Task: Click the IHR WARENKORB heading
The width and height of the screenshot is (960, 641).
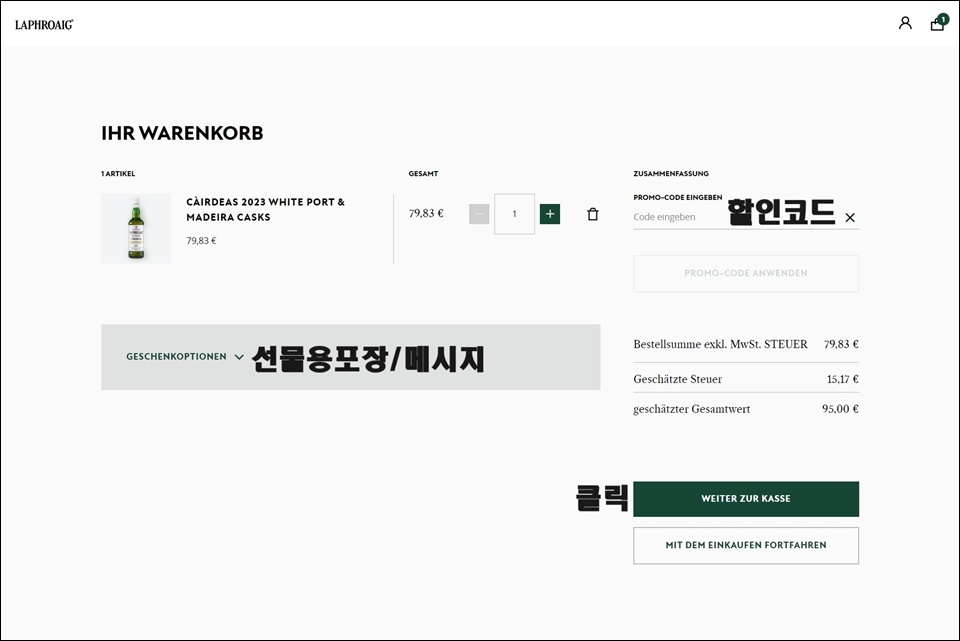Action: point(182,133)
